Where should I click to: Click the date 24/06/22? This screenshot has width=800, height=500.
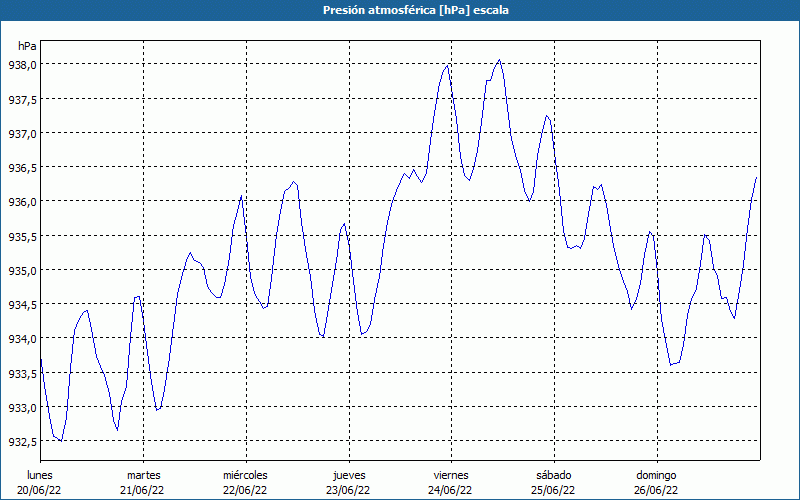pos(450,490)
